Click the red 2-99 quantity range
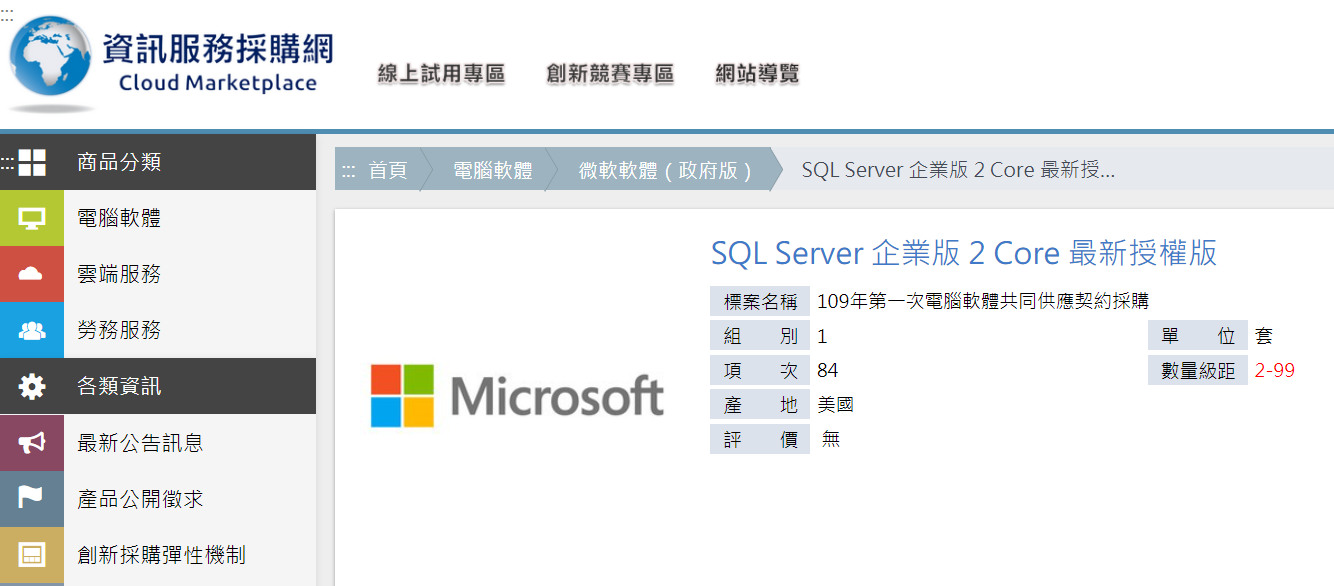This screenshot has height=586, width=1334. tap(1274, 371)
